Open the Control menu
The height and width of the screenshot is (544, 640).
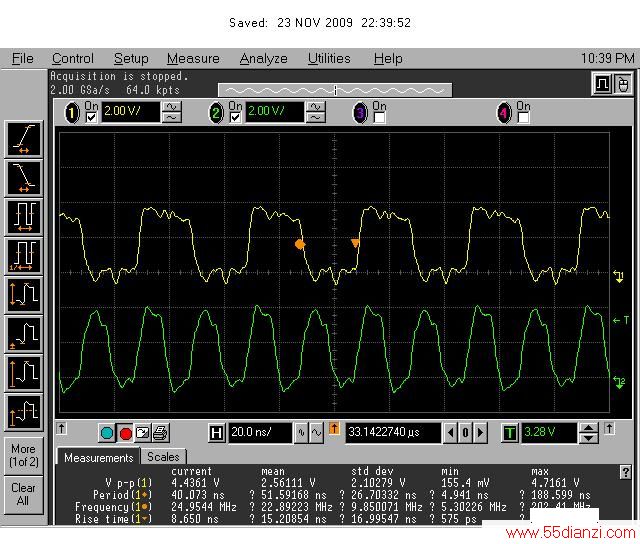[73, 59]
